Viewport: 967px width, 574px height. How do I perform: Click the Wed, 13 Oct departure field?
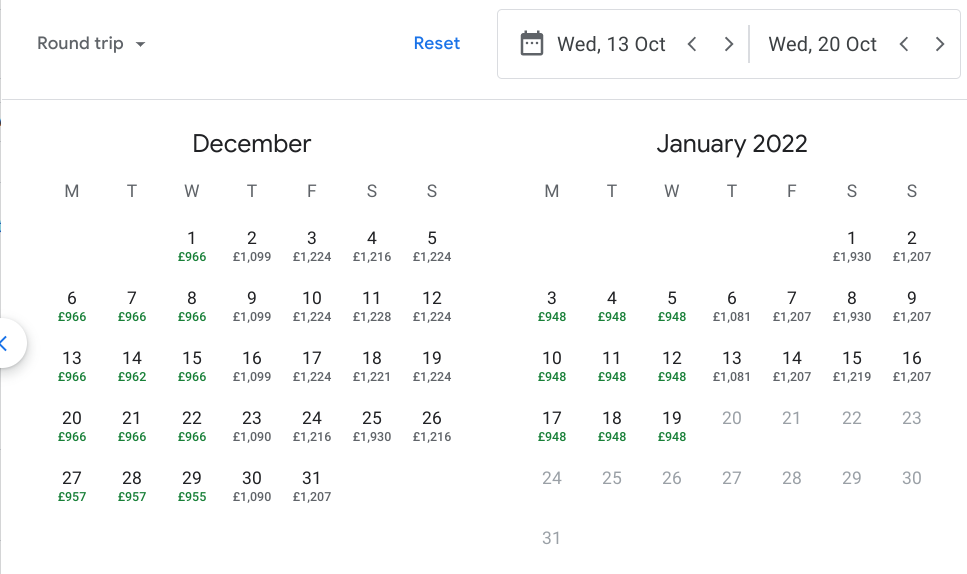611,44
